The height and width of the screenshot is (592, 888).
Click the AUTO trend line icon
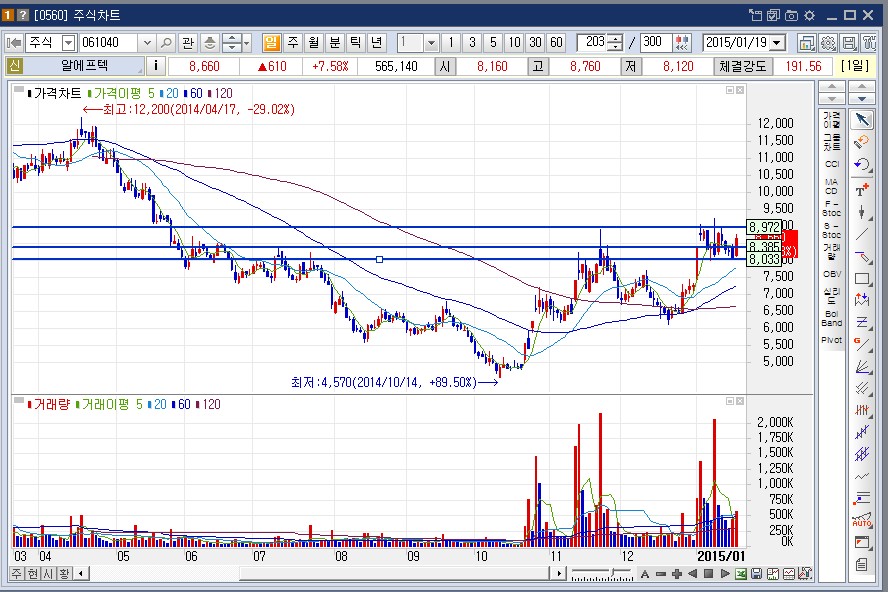[x=862, y=520]
